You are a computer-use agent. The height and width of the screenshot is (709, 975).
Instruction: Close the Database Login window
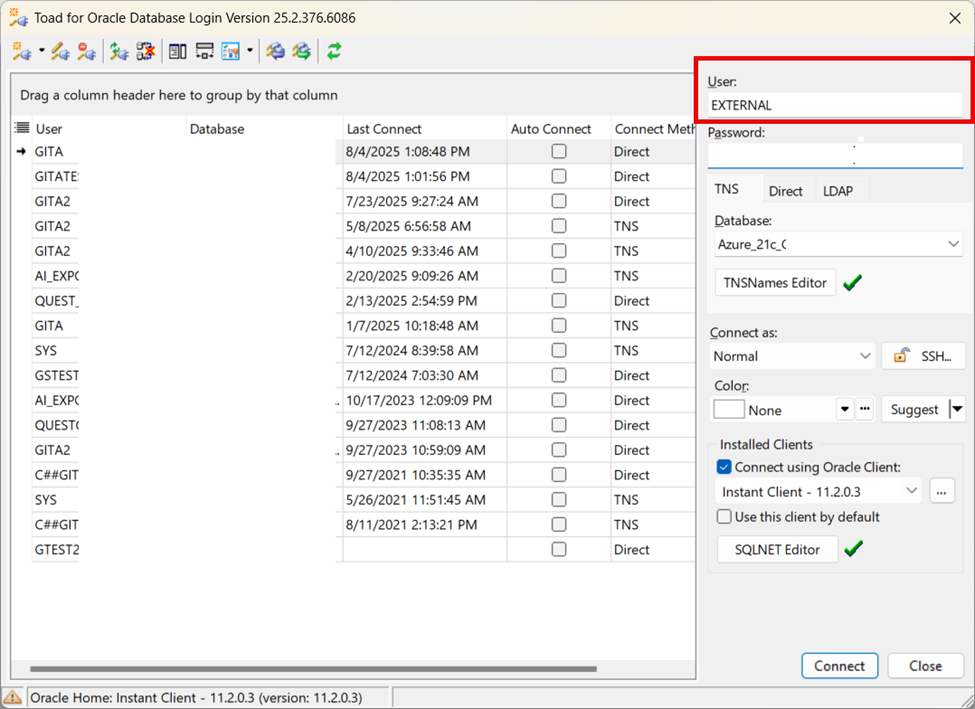(x=955, y=18)
